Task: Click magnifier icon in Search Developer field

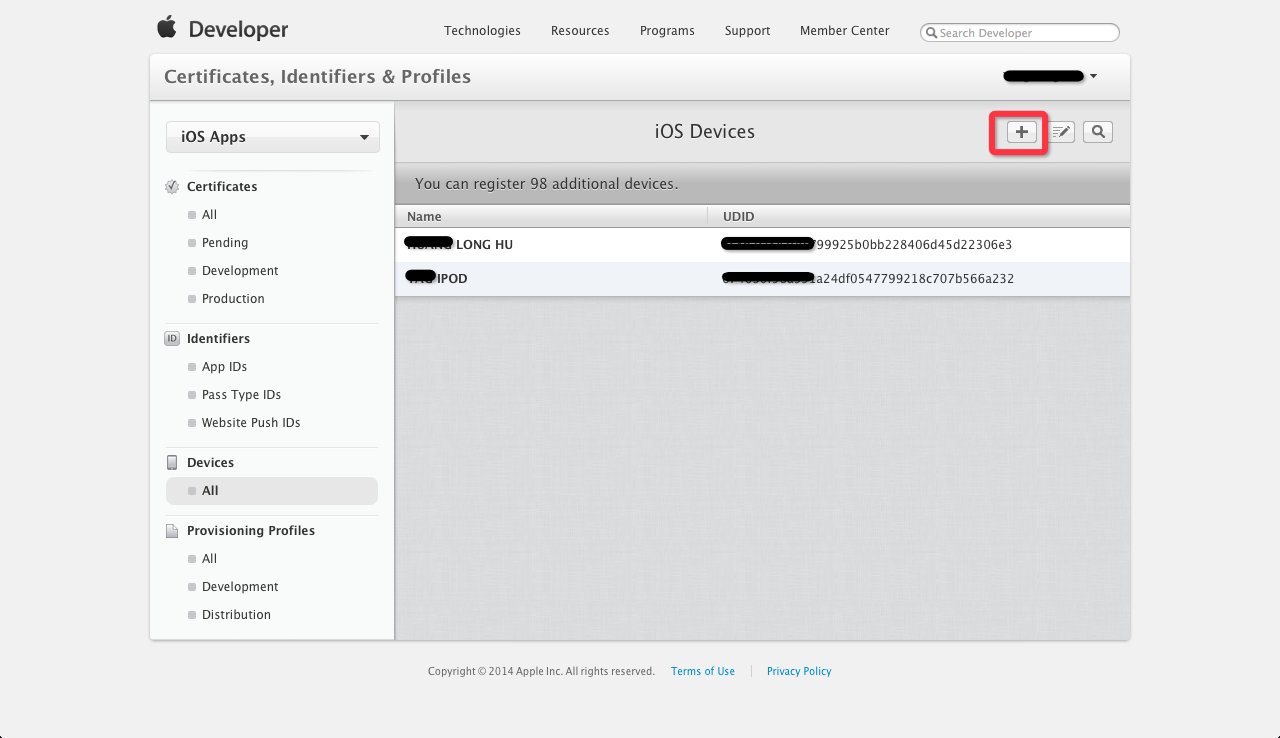Action: [932, 33]
